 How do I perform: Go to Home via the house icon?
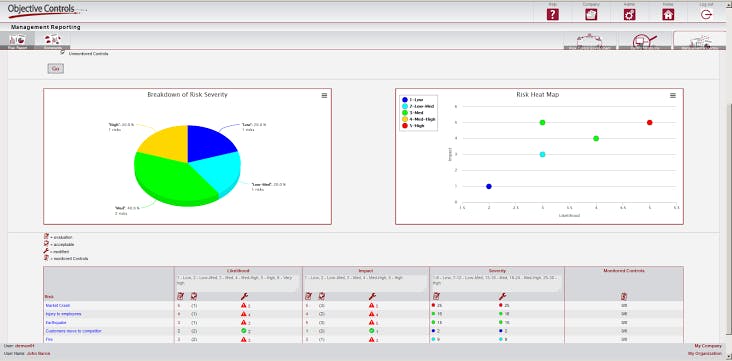(668, 14)
